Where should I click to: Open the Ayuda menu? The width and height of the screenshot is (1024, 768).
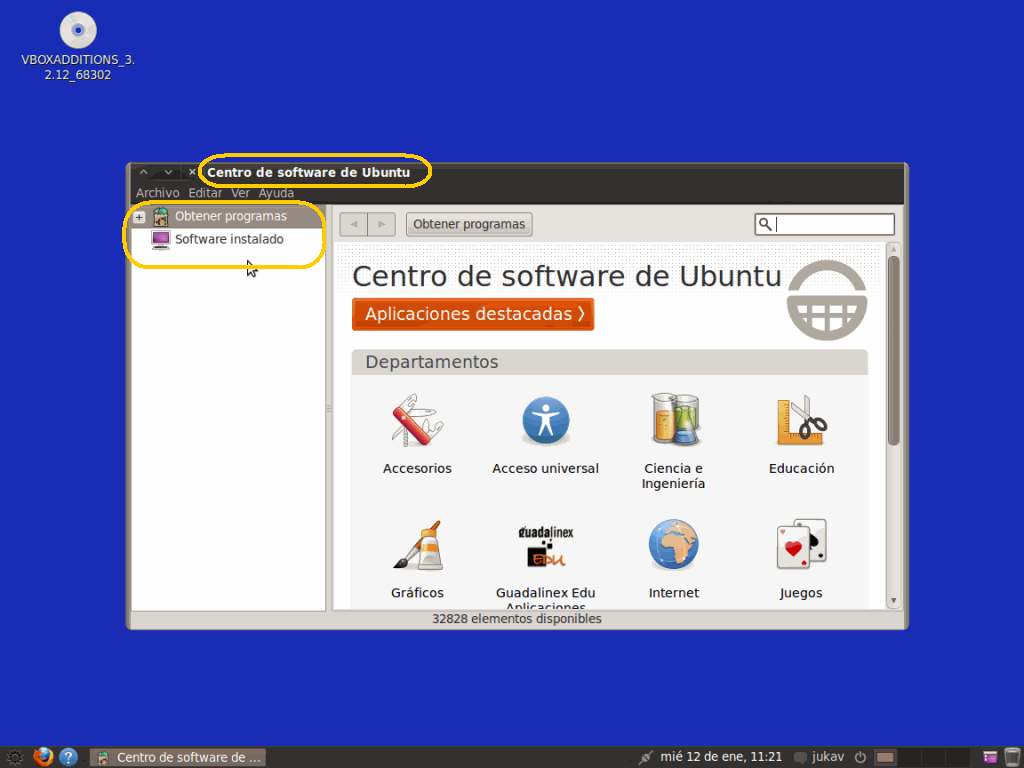(x=276, y=193)
